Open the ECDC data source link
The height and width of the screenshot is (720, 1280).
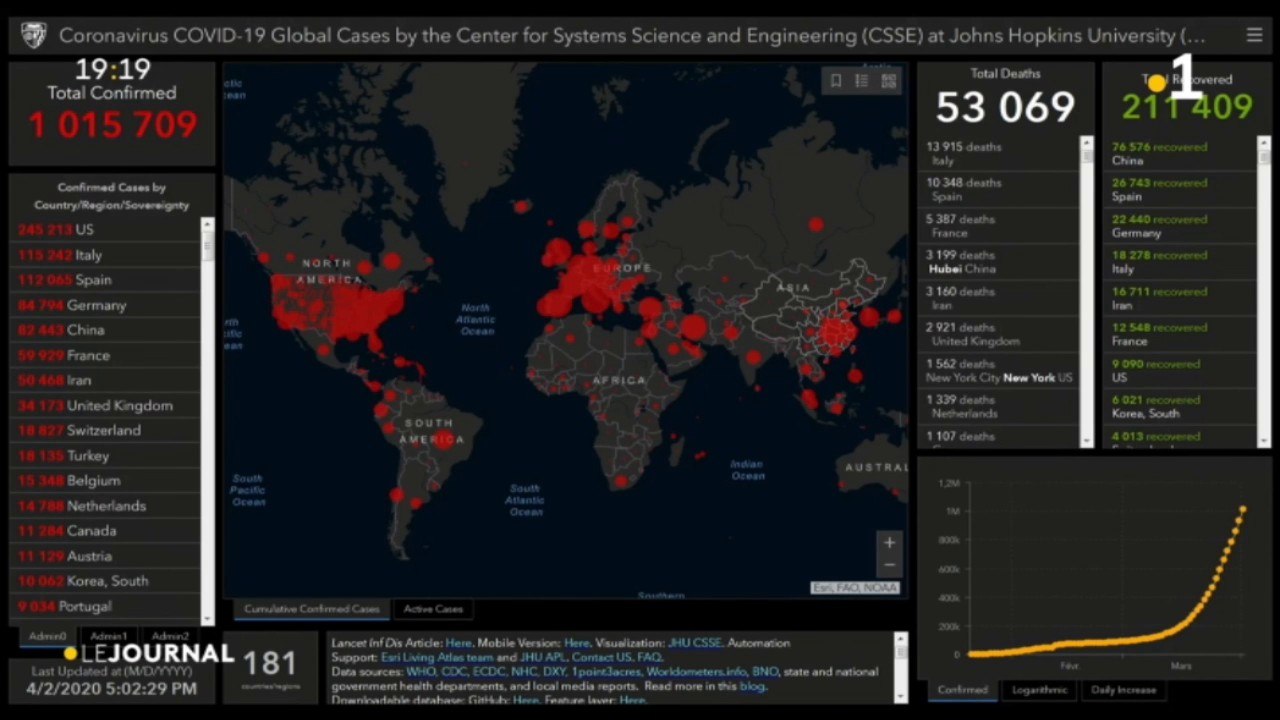pyautogui.click(x=489, y=672)
